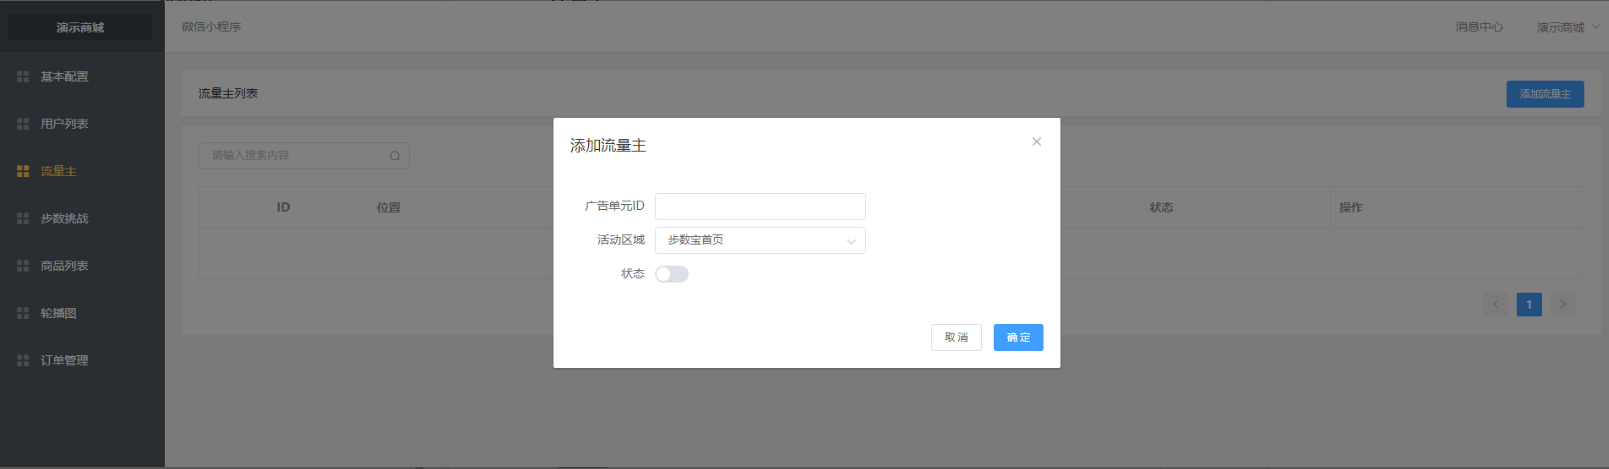Click the grid icon beside 轮播图
Viewport: 1609px width, 469px height.
pos(23,313)
